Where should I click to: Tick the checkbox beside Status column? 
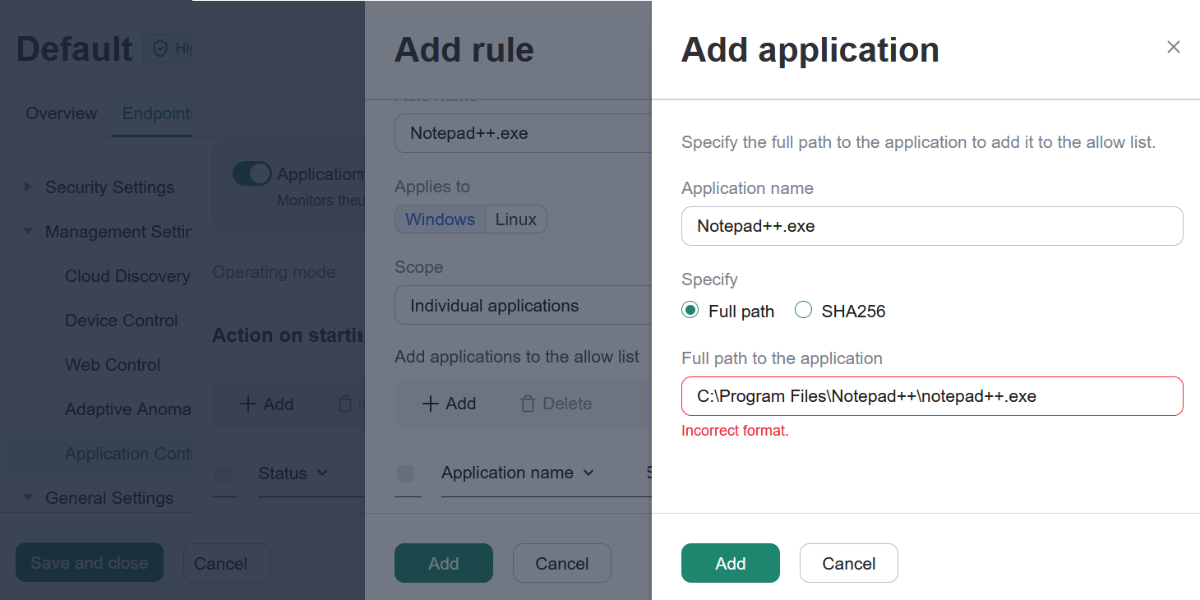[x=224, y=473]
